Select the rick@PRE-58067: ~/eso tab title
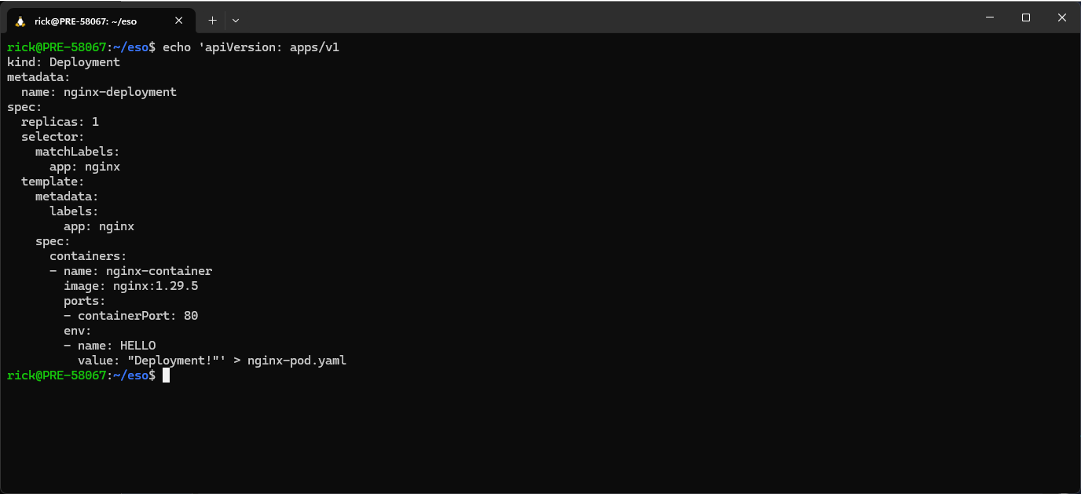 click(x=85, y=21)
